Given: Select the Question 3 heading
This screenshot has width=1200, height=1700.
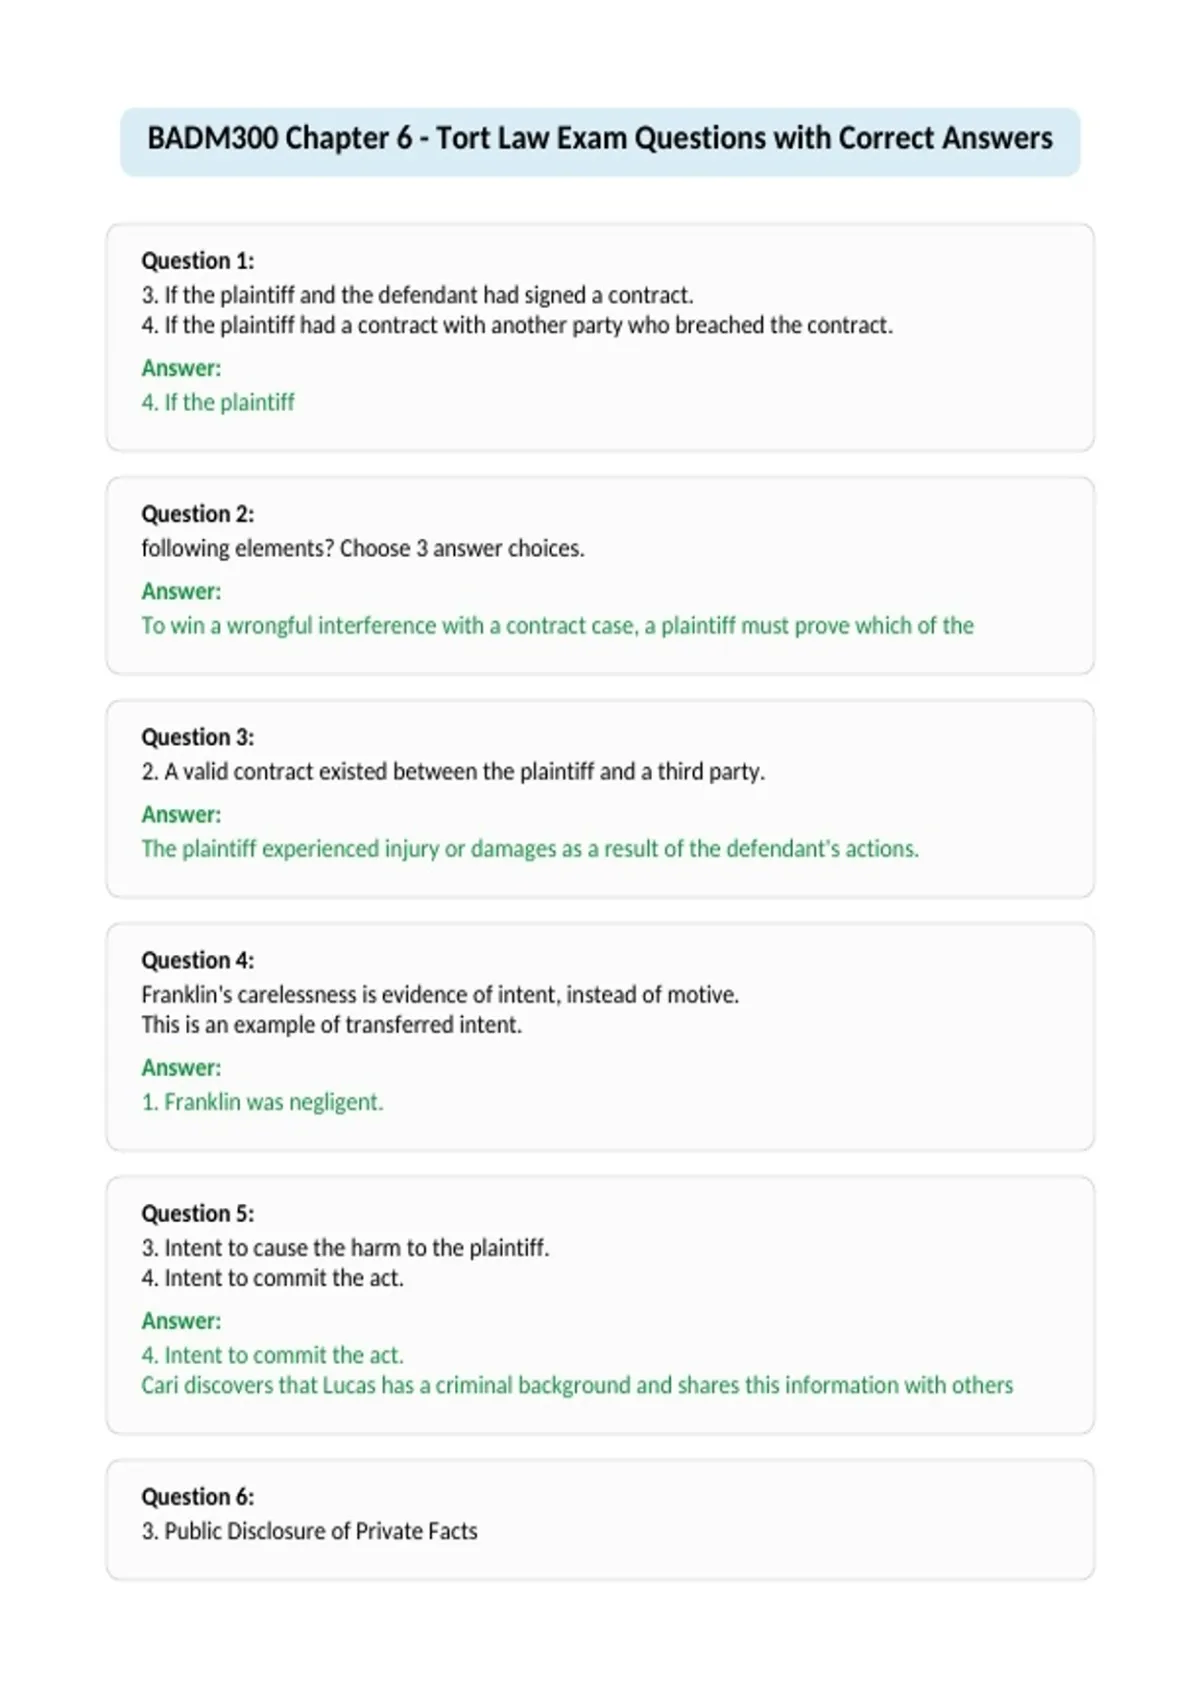Looking at the screenshot, I should 198,737.
